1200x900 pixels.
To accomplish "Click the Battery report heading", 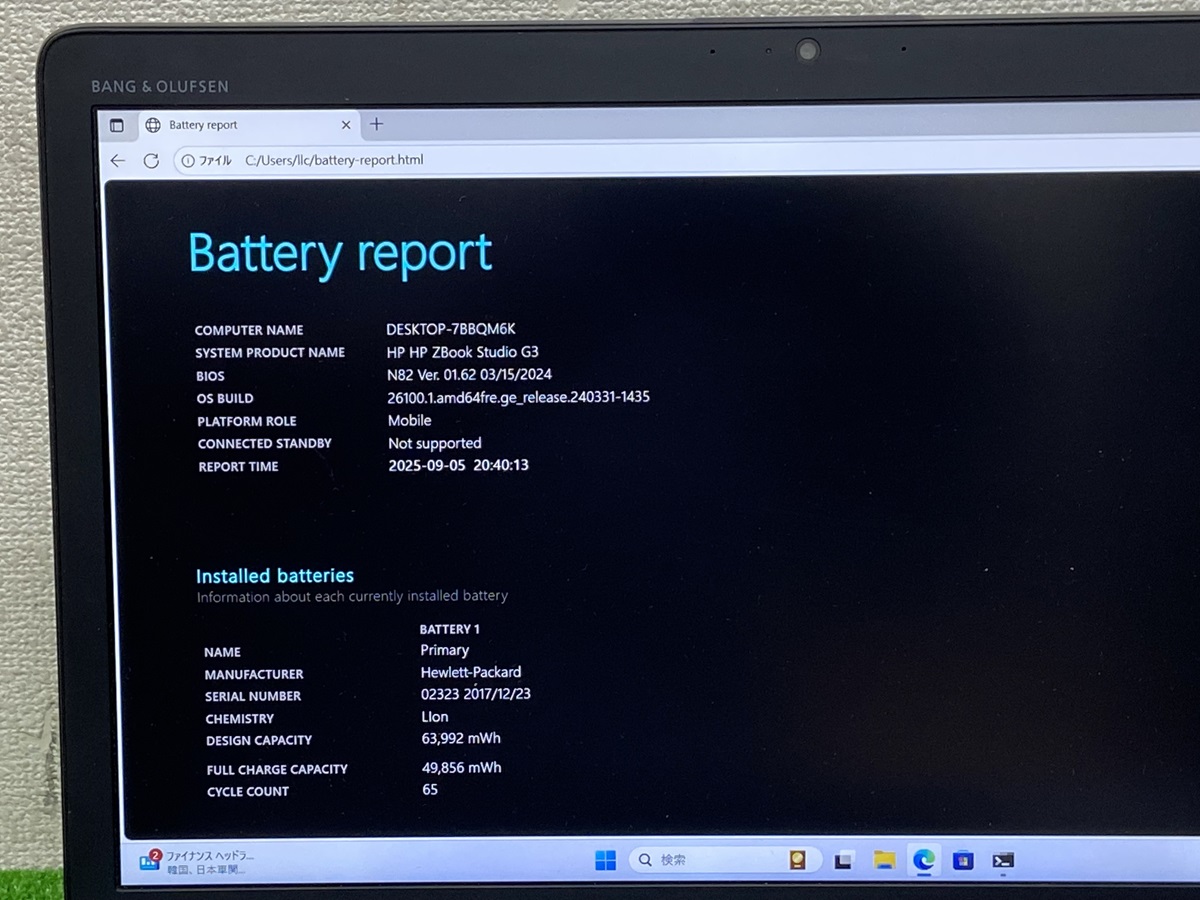I will (340, 253).
